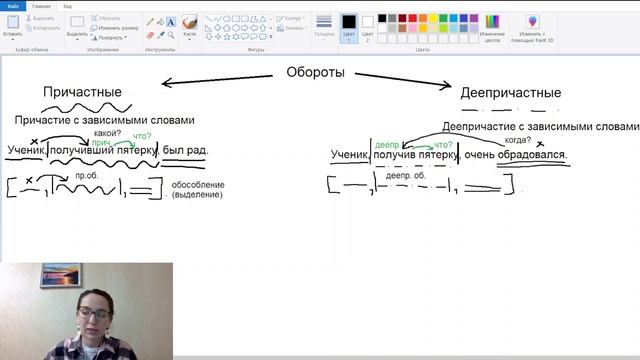640x360 pixels.
Task: Choose the Triangle shape
Action: point(262,19)
